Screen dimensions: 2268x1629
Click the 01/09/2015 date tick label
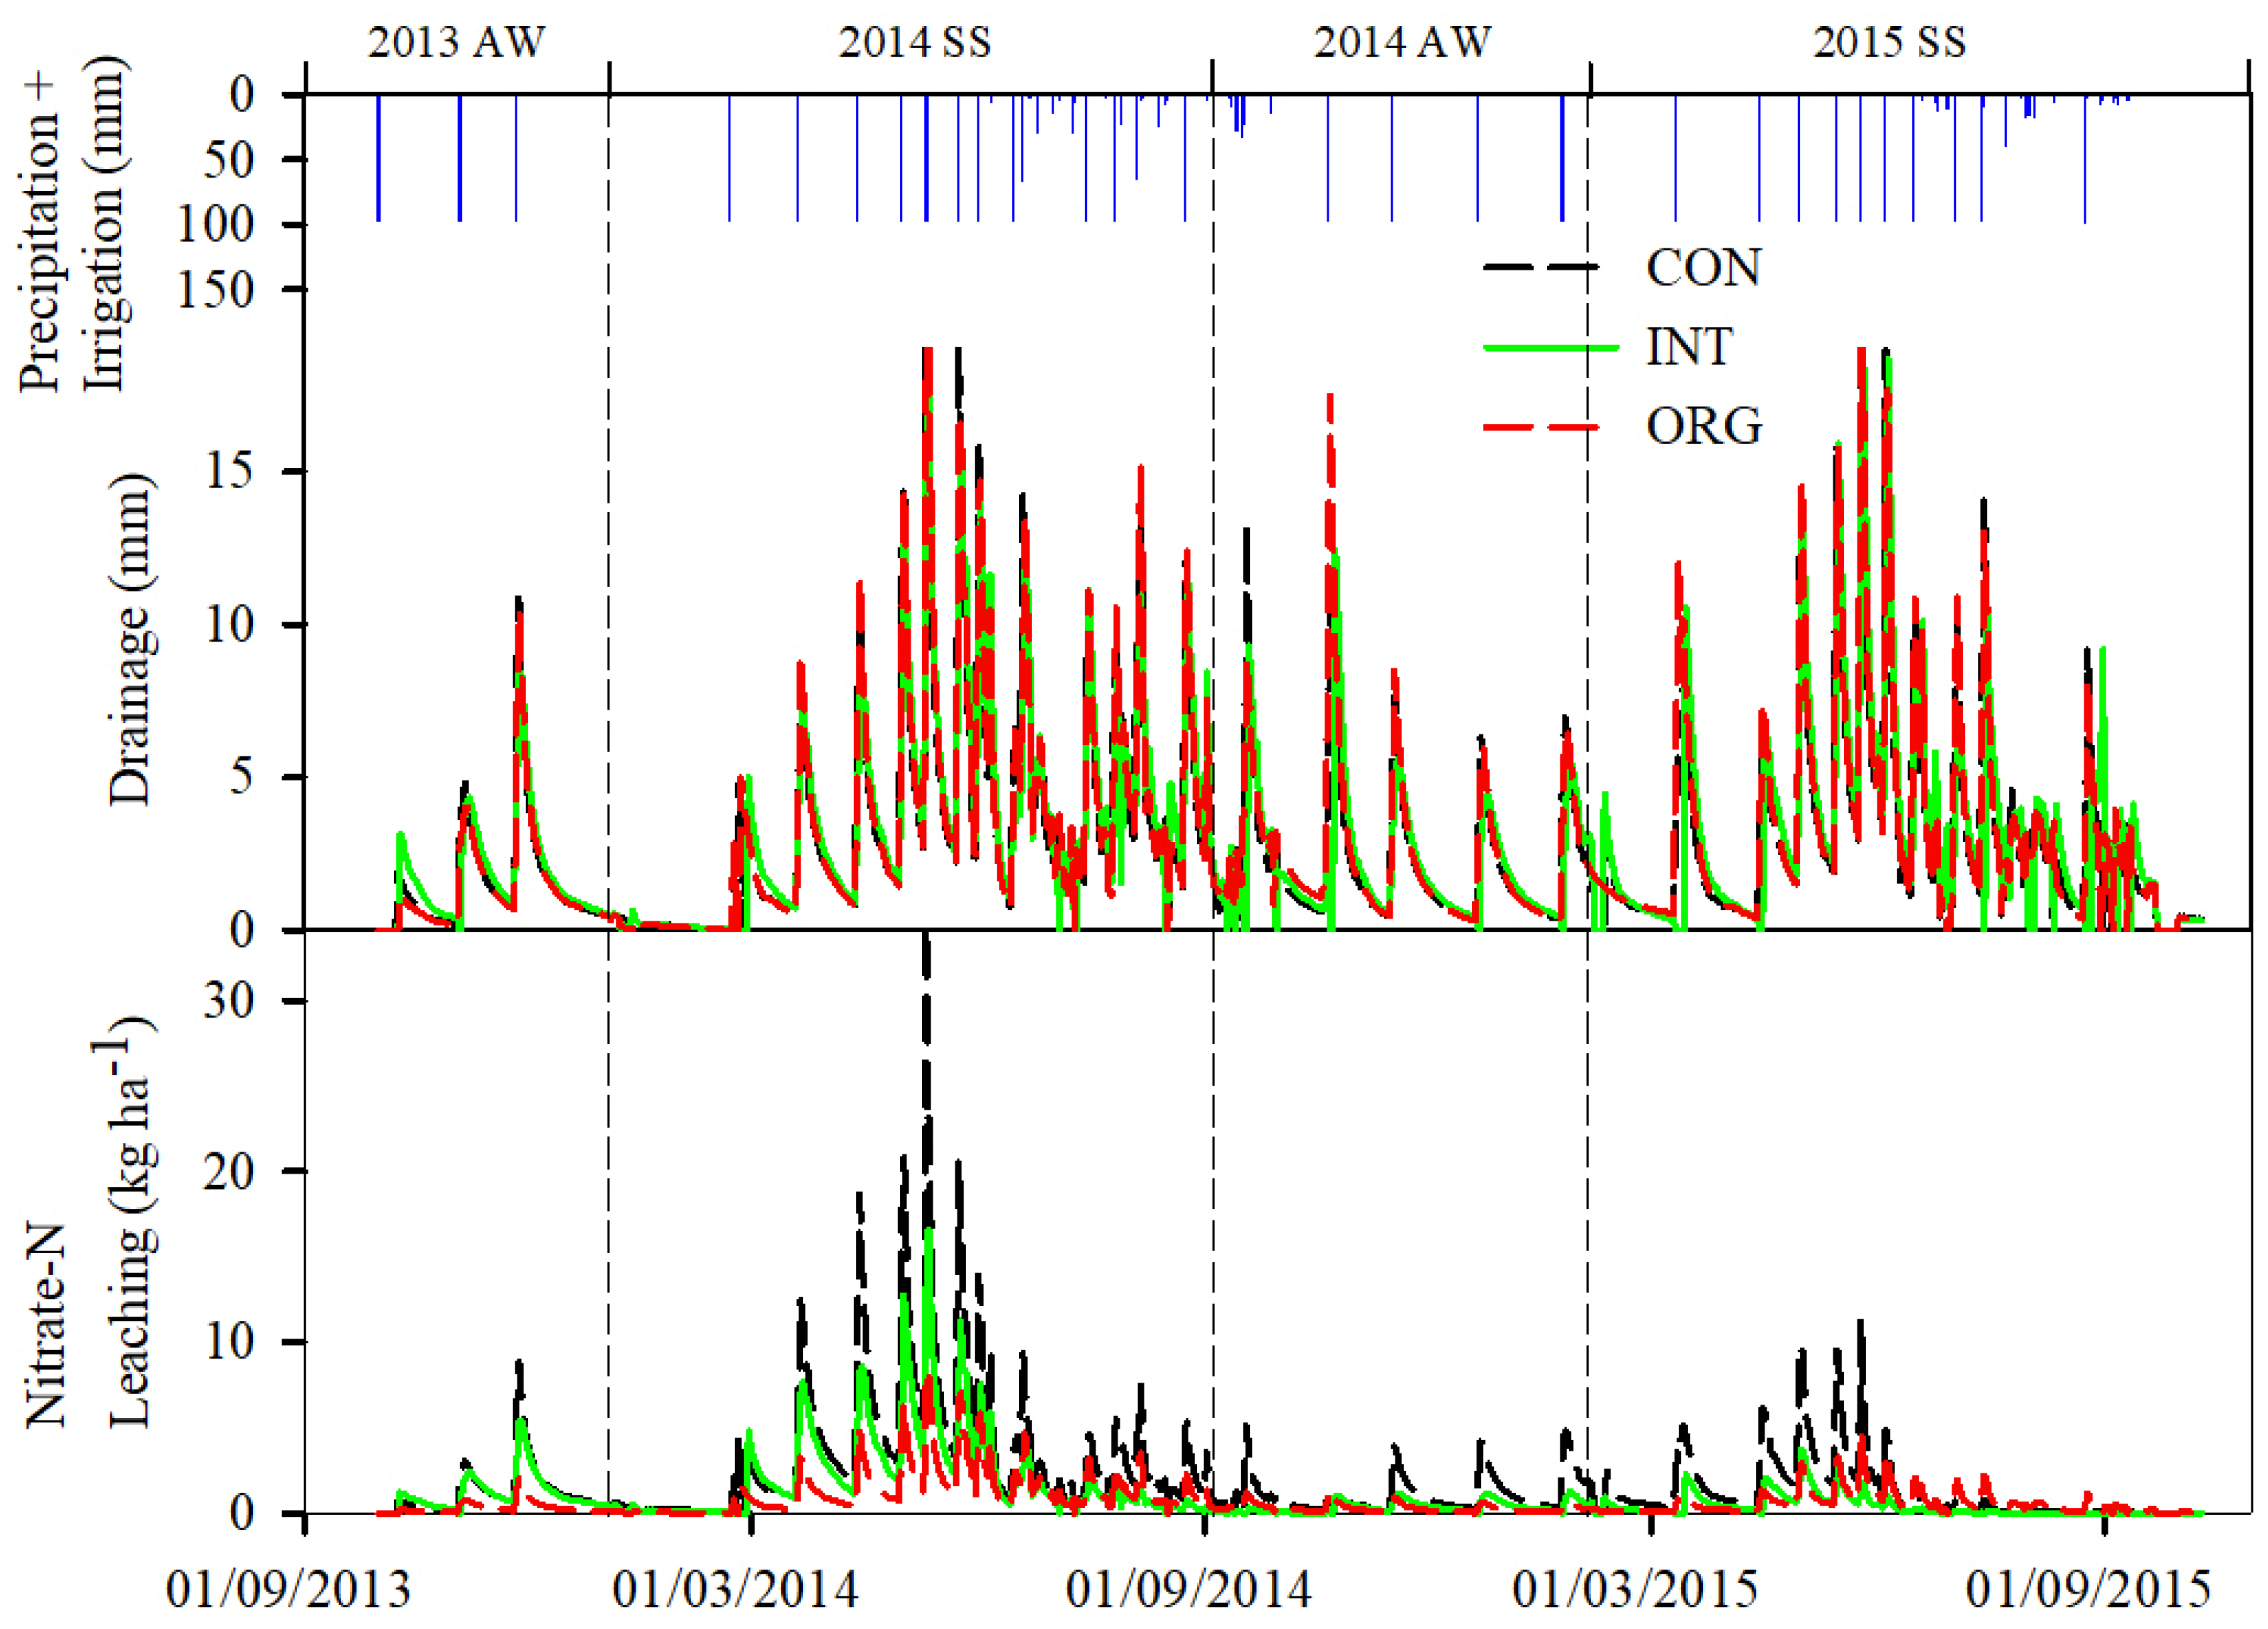click(2088, 1589)
